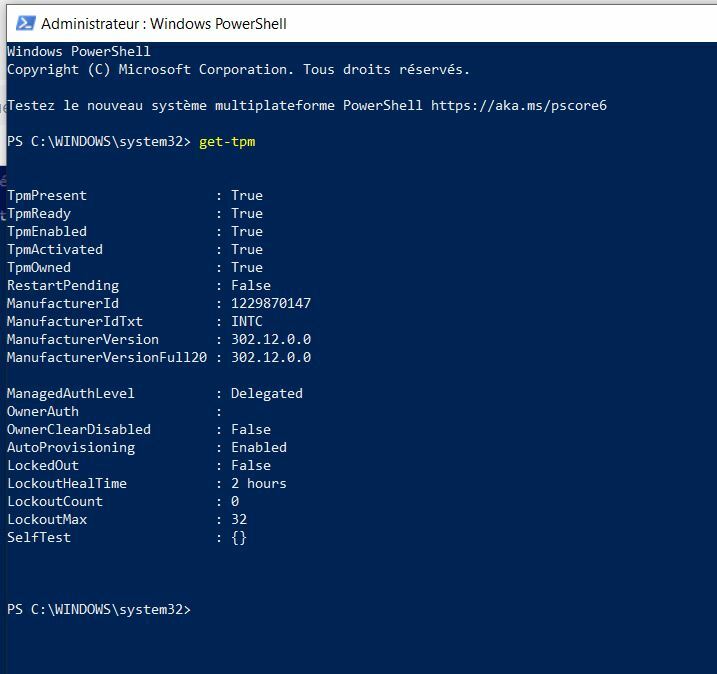Click the "Administrateur : Windows PowerShell" window title

pyautogui.click(x=164, y=23)
